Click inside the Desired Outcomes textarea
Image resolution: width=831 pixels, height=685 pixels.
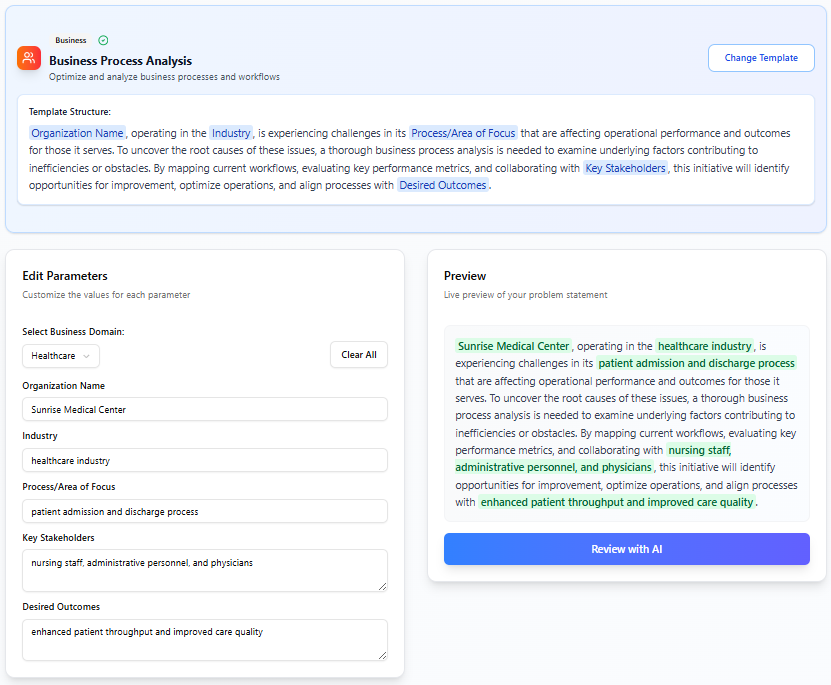coord(204,639)
